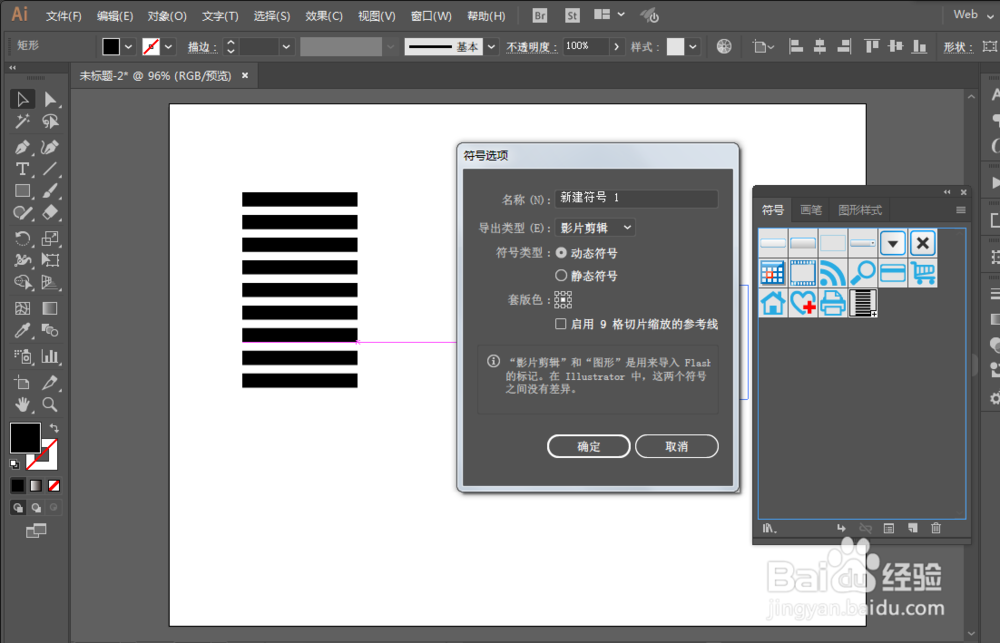Select the Pen tool

coord(22,147)
